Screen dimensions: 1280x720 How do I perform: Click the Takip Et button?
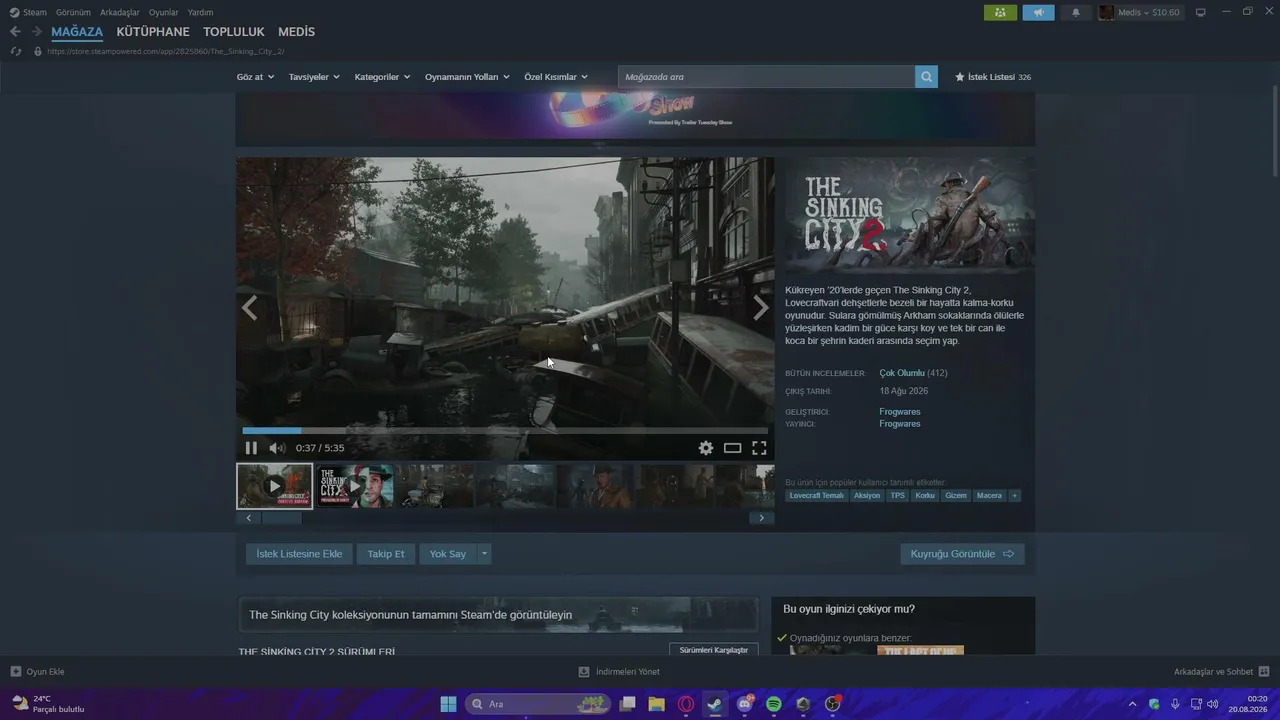[386, 554]
